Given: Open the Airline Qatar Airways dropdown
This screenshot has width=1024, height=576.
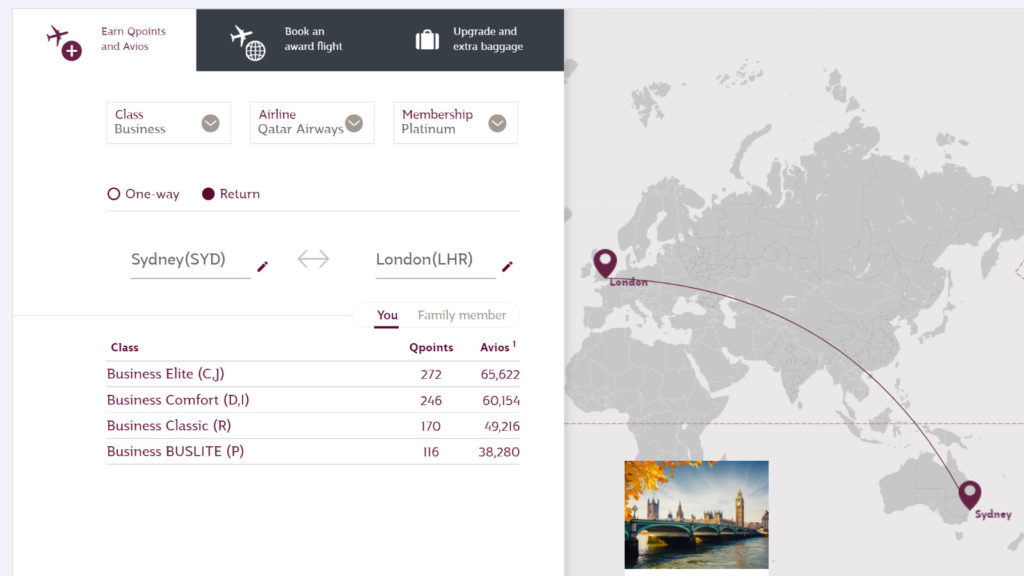Looking at the screenshot, I should pos(354,122).
